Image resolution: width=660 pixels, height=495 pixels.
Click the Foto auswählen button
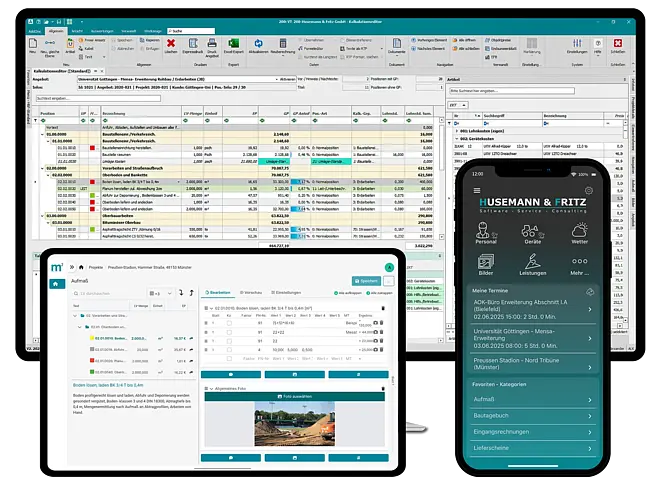(x=295, y=397)
